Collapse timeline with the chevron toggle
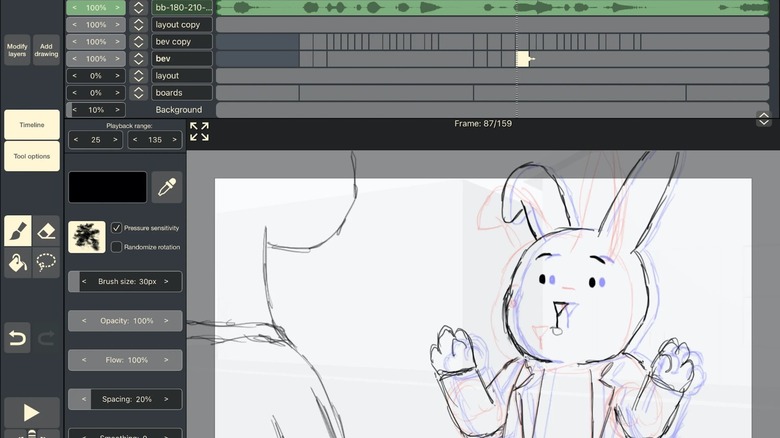This screenshot has width=780, height=438. (764, 119)
